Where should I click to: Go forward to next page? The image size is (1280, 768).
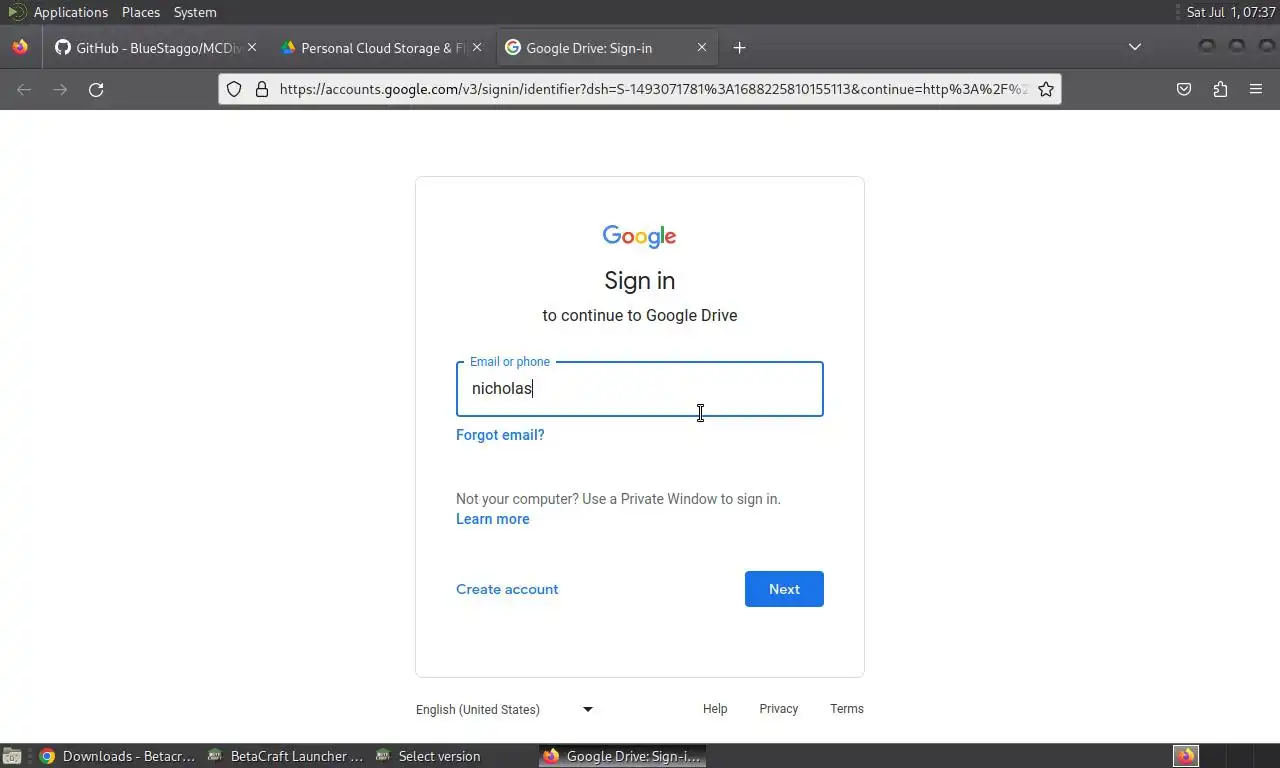point(60,89)
